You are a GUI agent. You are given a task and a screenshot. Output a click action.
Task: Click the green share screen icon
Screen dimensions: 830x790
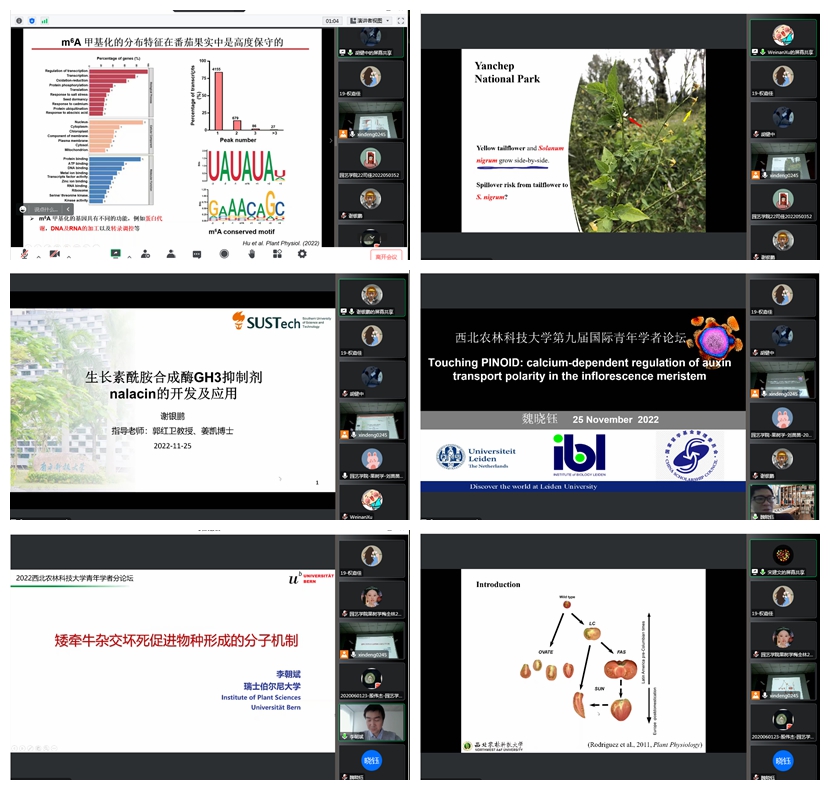(115, 254)
